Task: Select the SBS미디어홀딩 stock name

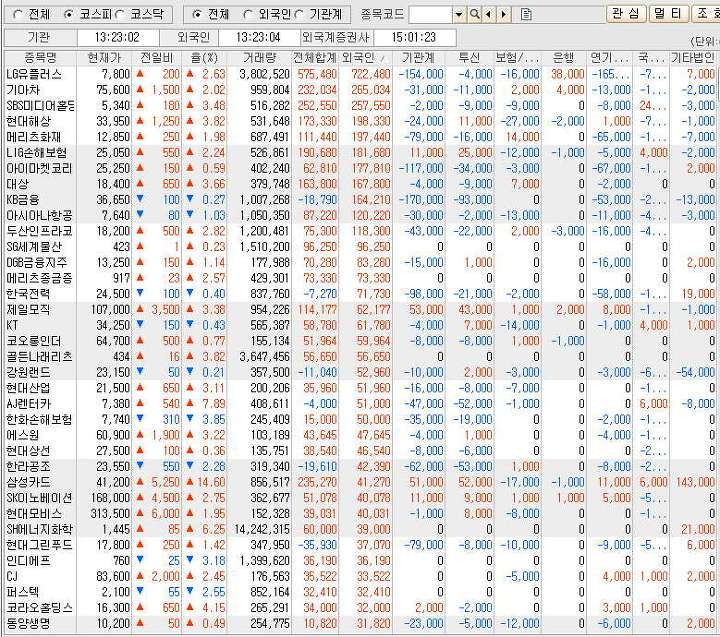Action: point(40,106)
